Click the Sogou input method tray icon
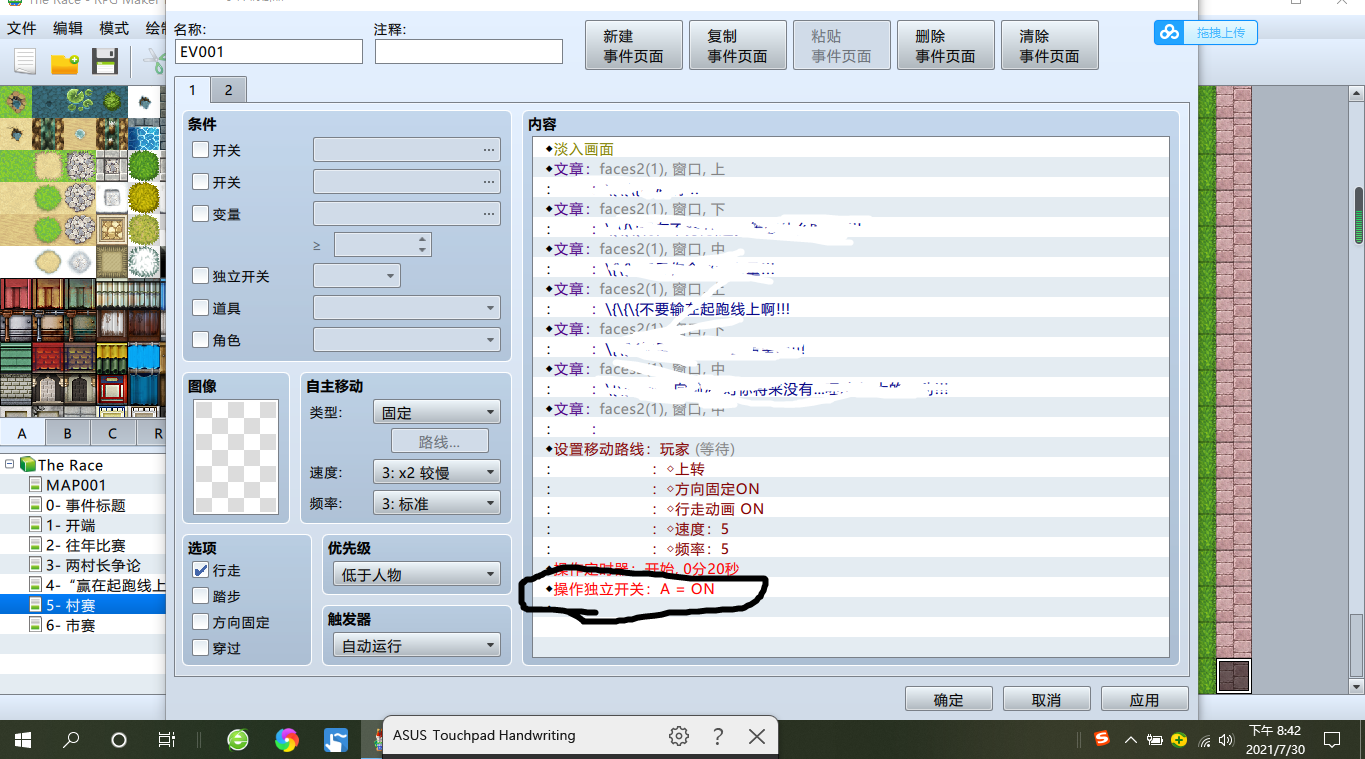The height and width of the screenshot is (759, 1365). pyautogui.click(x=1102, y=739)
